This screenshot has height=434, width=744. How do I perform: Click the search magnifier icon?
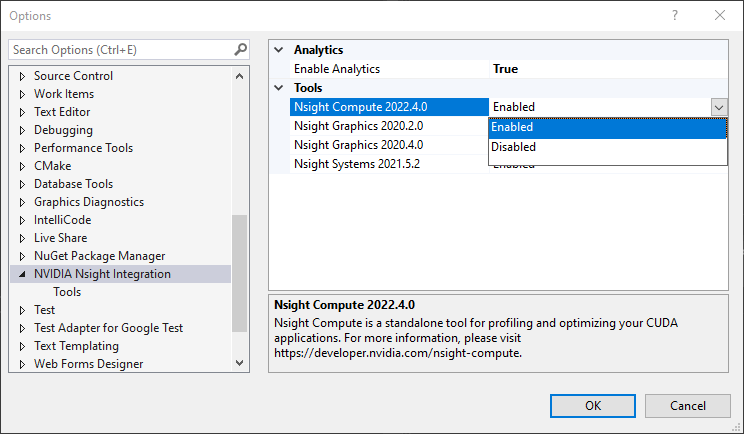pos(240,49)
